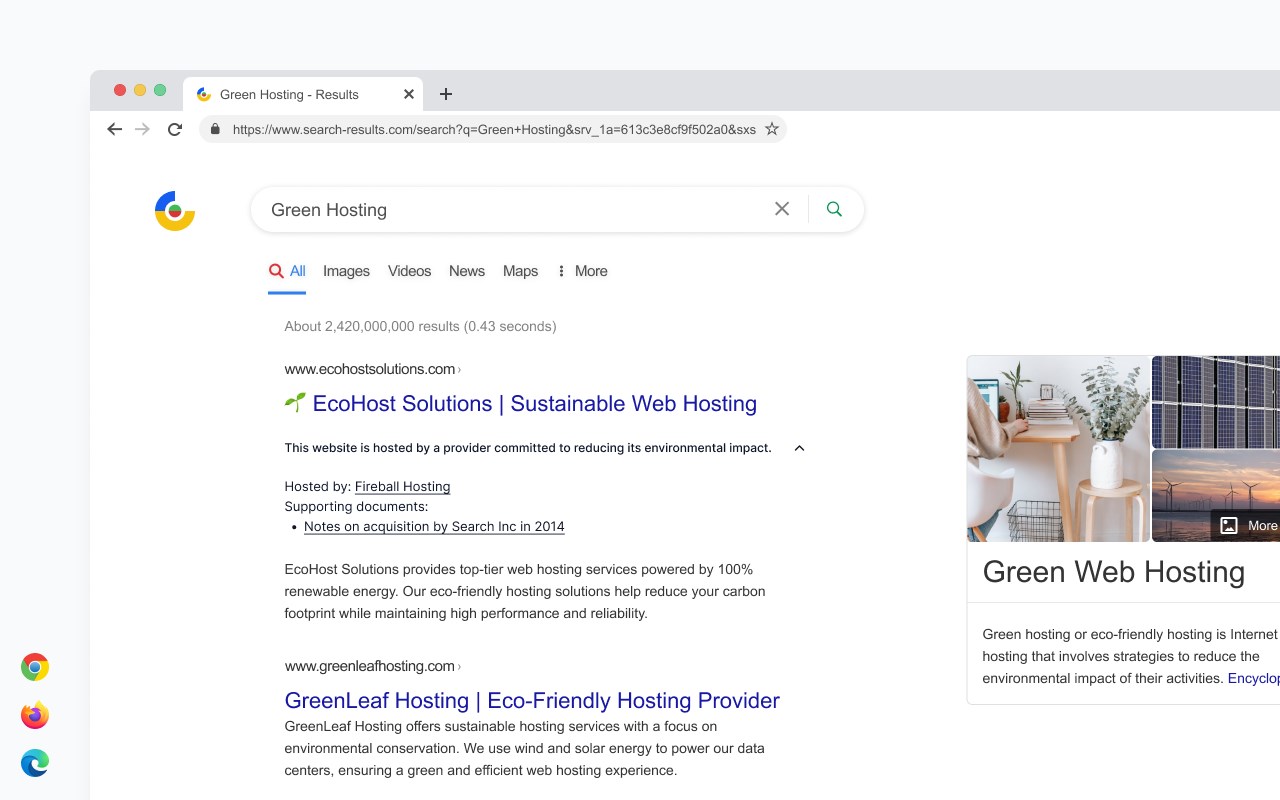Launch Chrome from the dock

pyautogui.click(x=35, y=667)
